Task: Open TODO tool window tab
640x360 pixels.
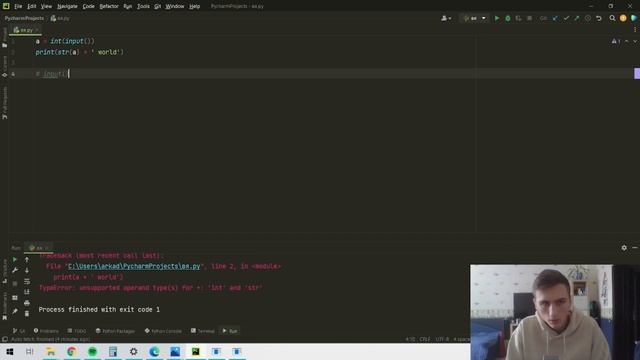Action: [77, 331]
